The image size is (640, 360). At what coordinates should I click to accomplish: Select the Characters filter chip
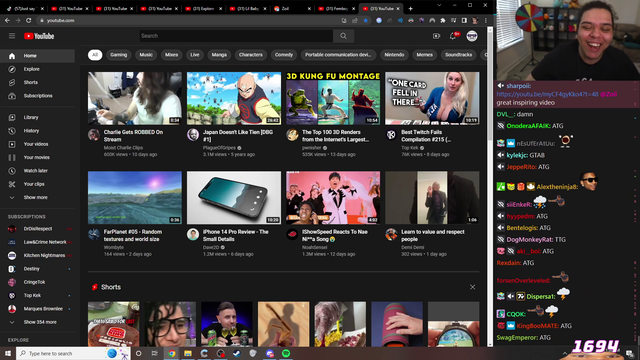click(x=251, y=55)
